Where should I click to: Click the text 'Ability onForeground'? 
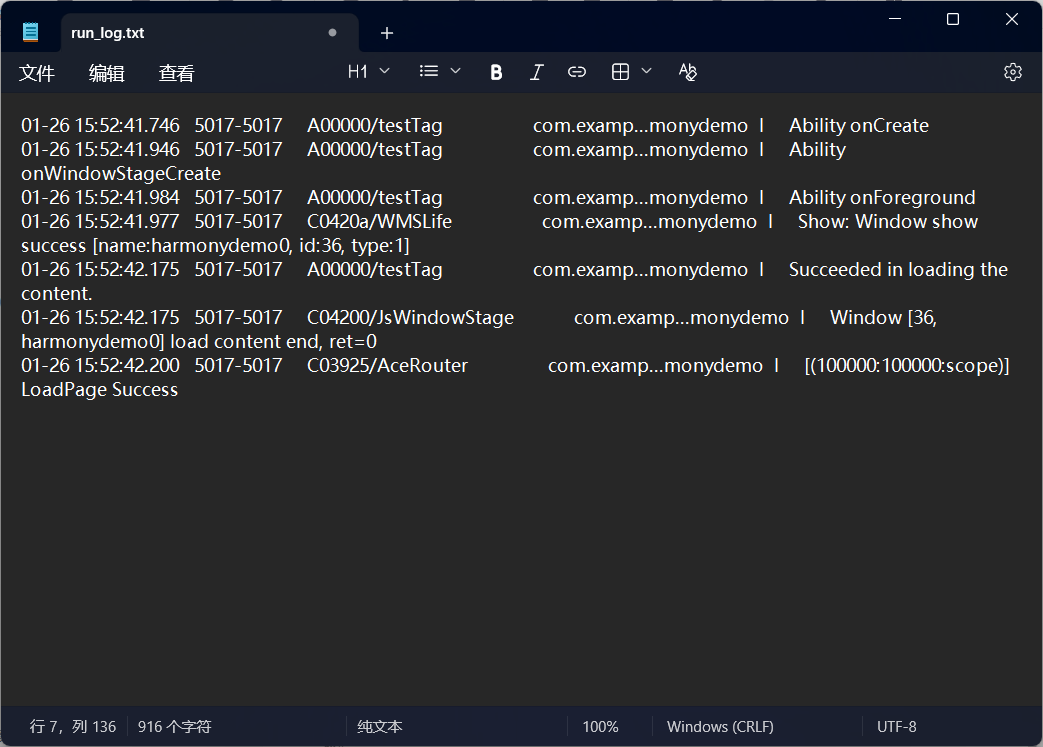click(882, 198)
